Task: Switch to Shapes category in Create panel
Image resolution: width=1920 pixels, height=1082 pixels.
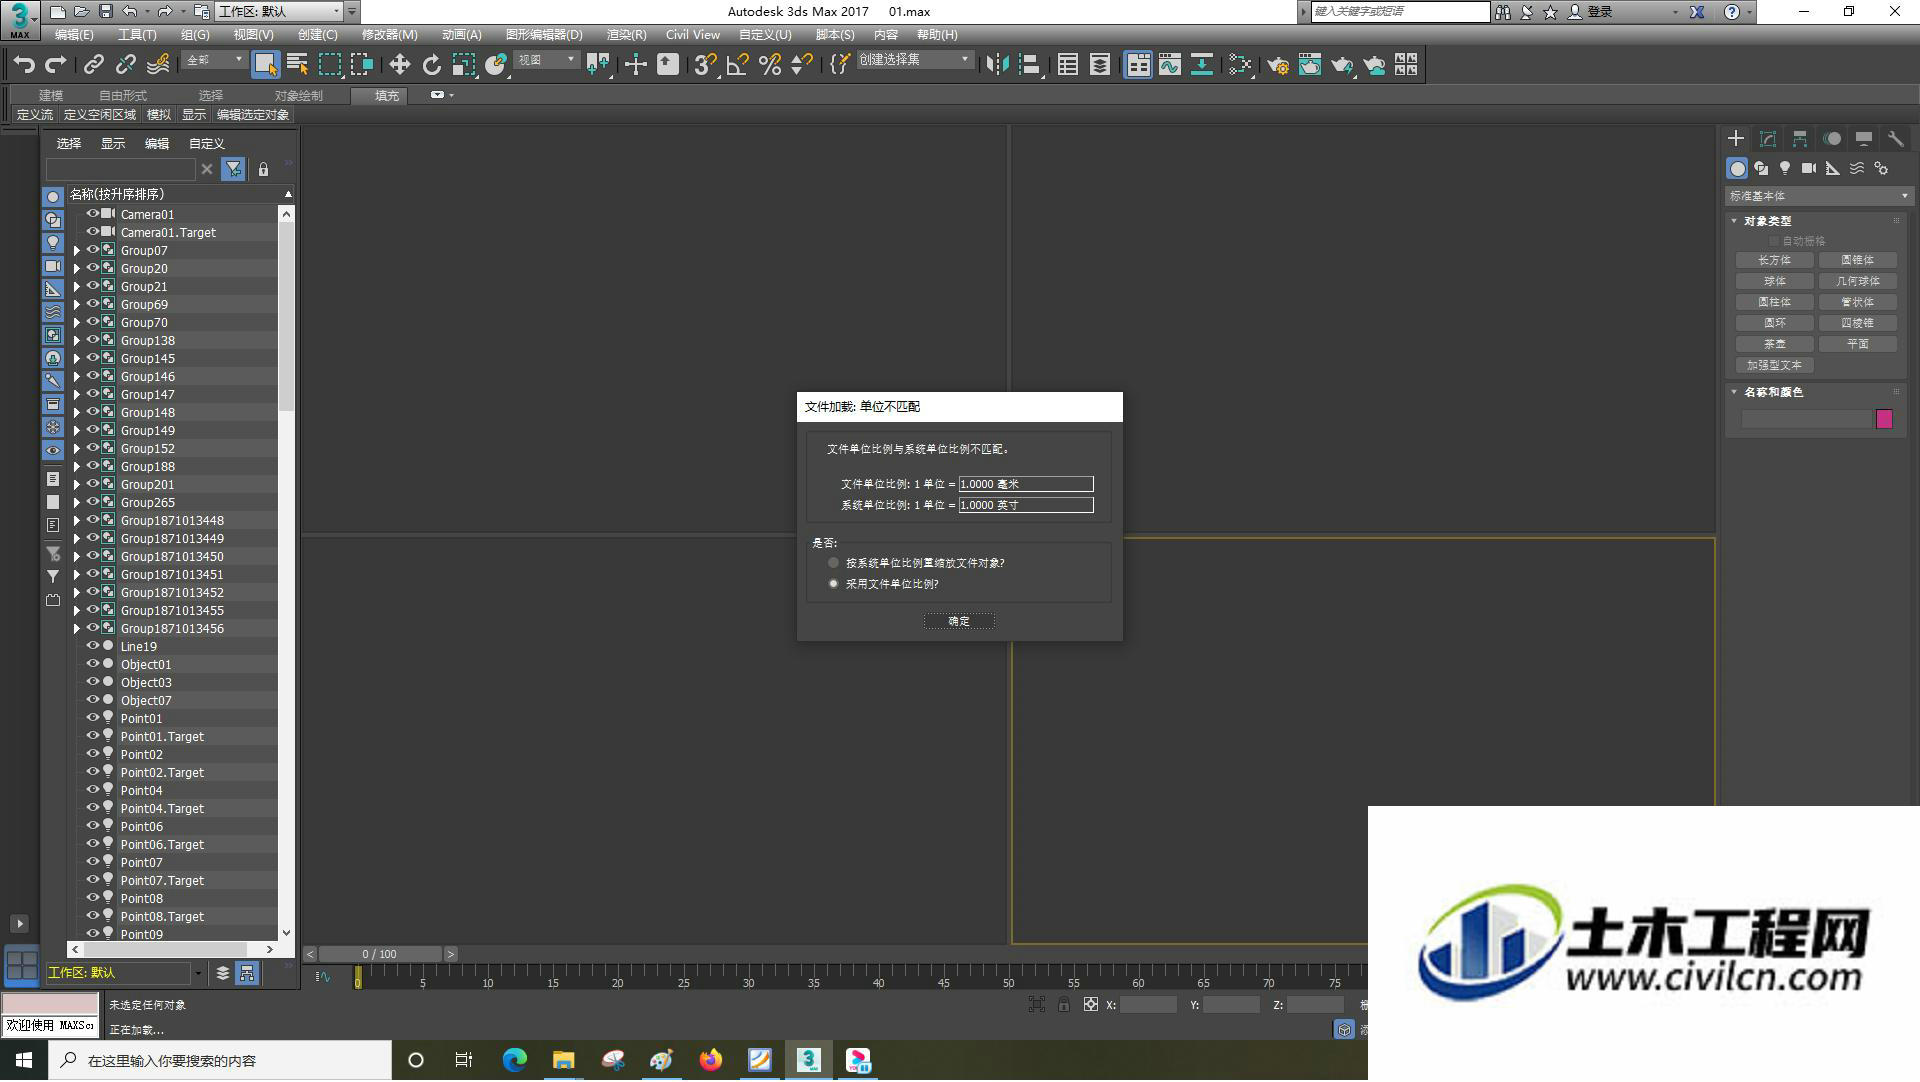Action: (1761, 168)
